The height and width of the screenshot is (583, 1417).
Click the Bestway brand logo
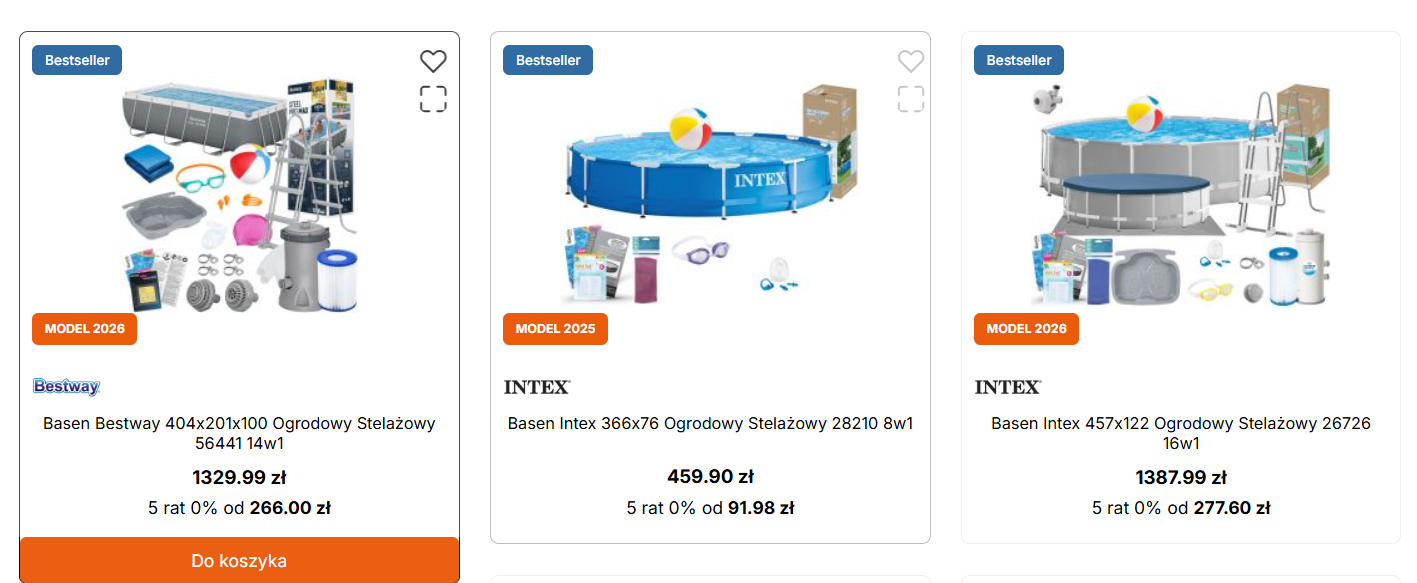coord(67,386)
